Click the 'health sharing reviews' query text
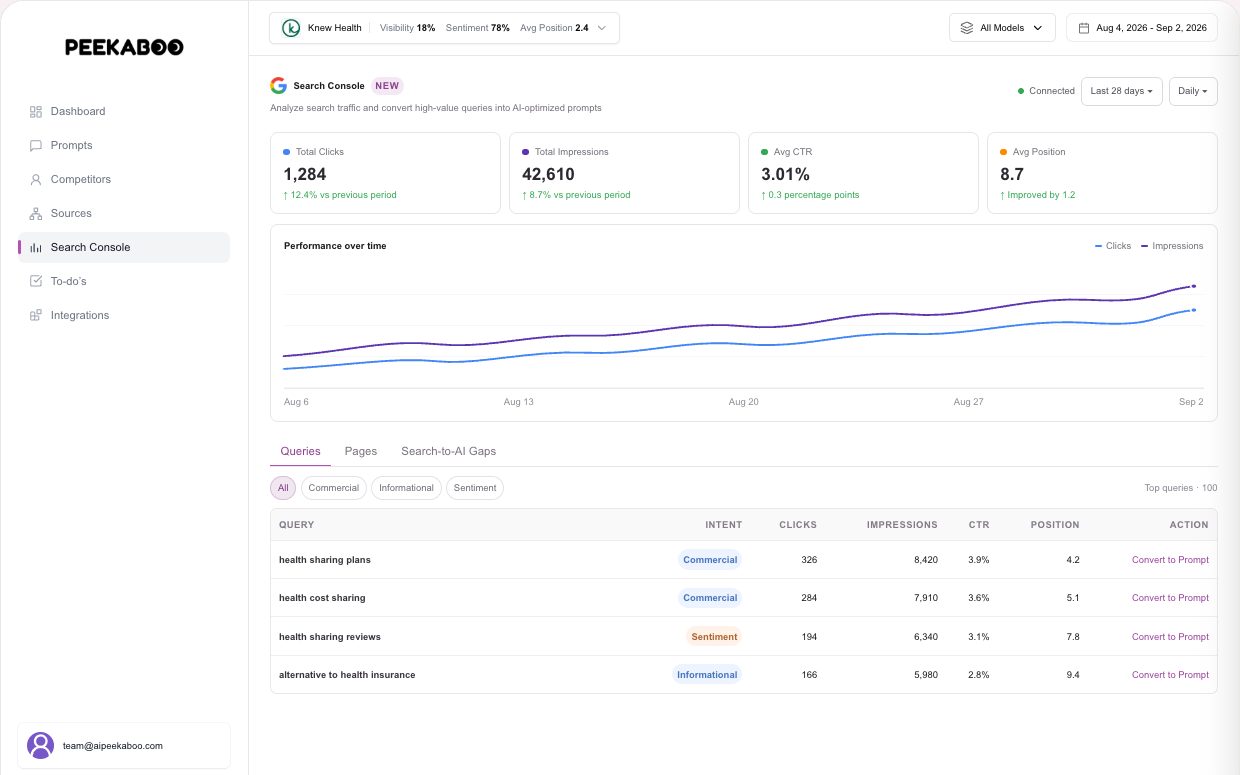The image size is (1240, 775). [x=330, y=637]
